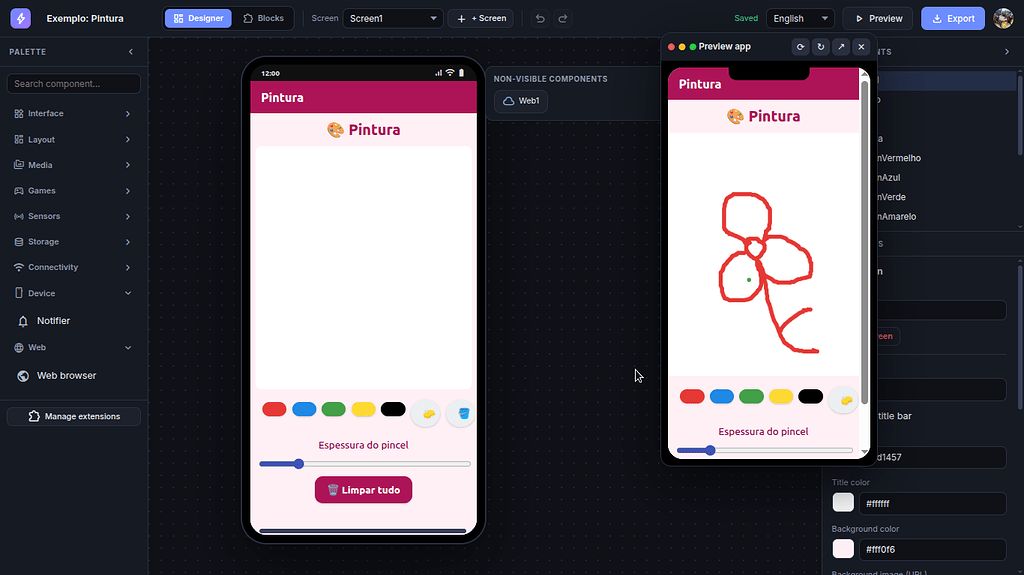Pick the green color in designer phone
The width and height of the screenshot is (1024, 575).
334,409
